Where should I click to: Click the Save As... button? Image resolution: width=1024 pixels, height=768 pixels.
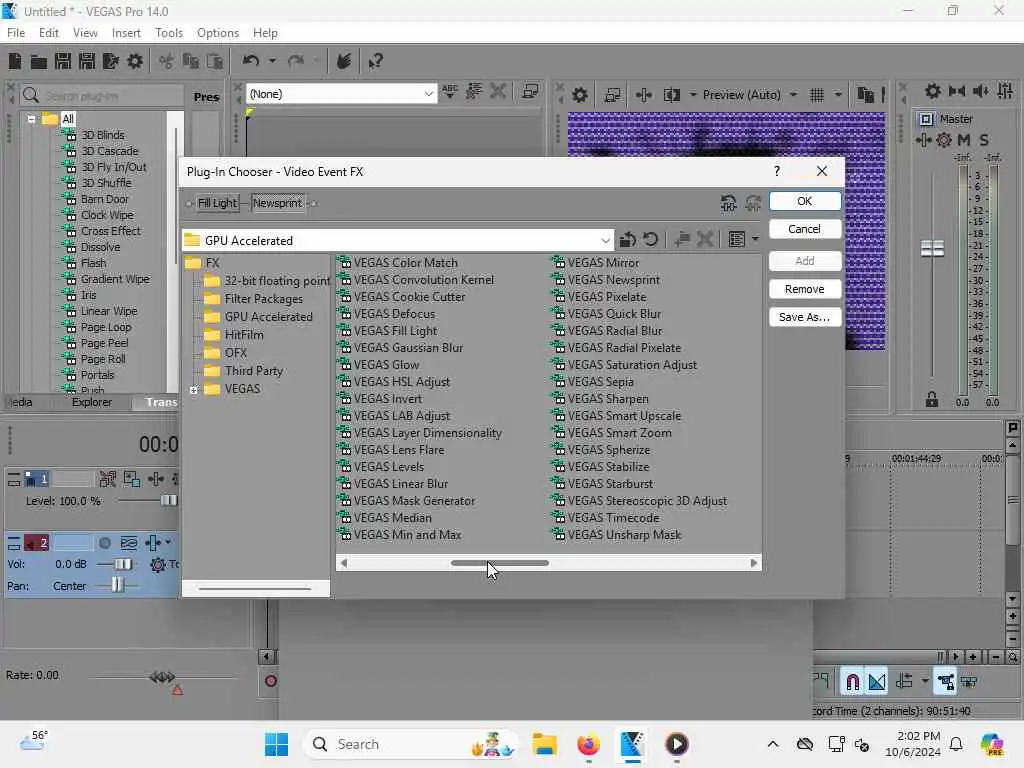point(805,317)
